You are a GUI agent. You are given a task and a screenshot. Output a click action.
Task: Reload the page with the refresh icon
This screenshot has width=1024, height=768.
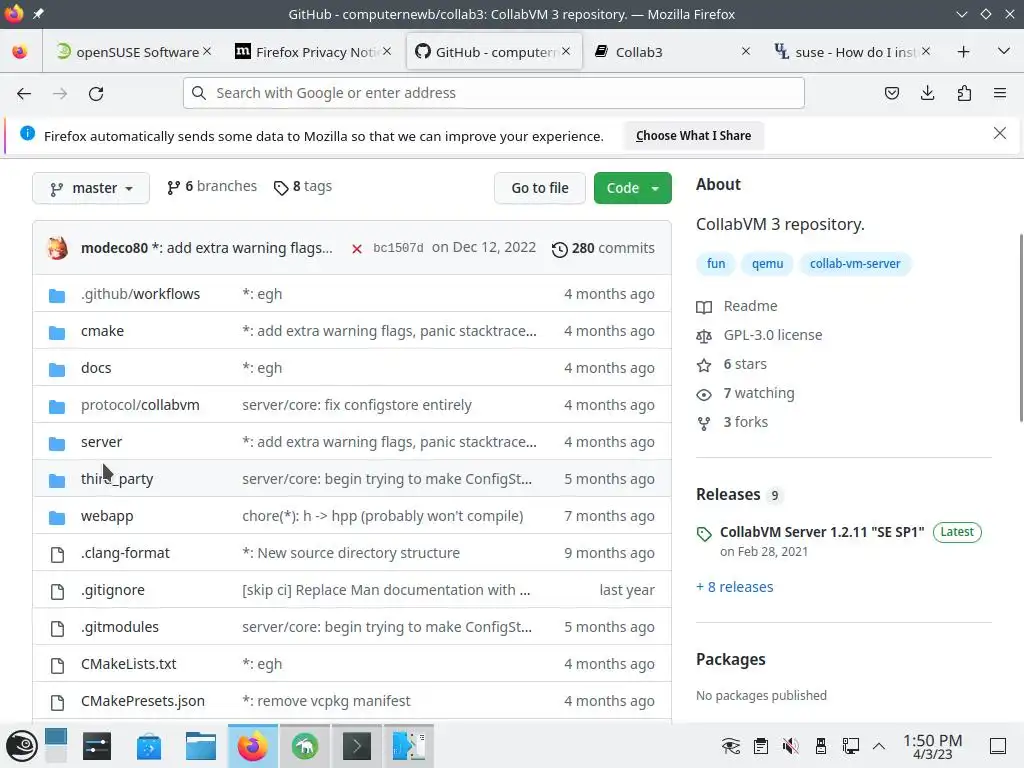(96, 93)
